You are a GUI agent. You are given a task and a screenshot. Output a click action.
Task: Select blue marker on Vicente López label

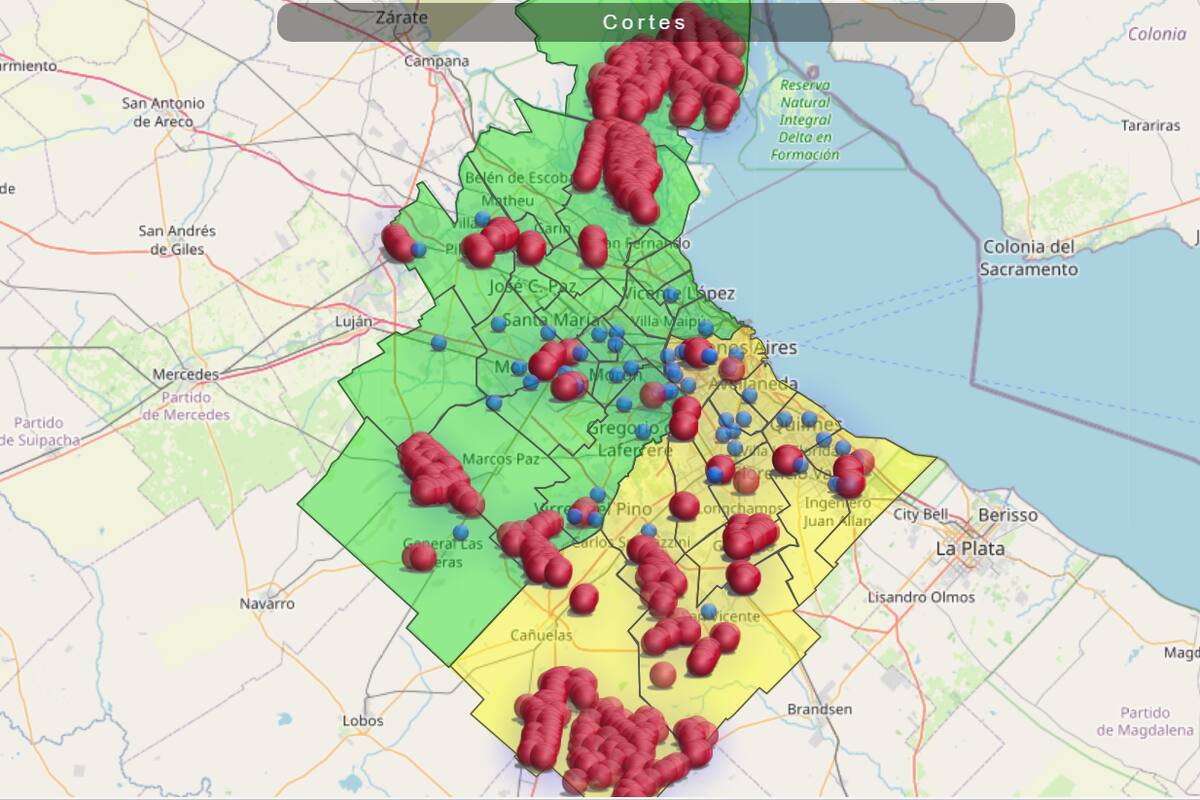(x=671, y=296)
